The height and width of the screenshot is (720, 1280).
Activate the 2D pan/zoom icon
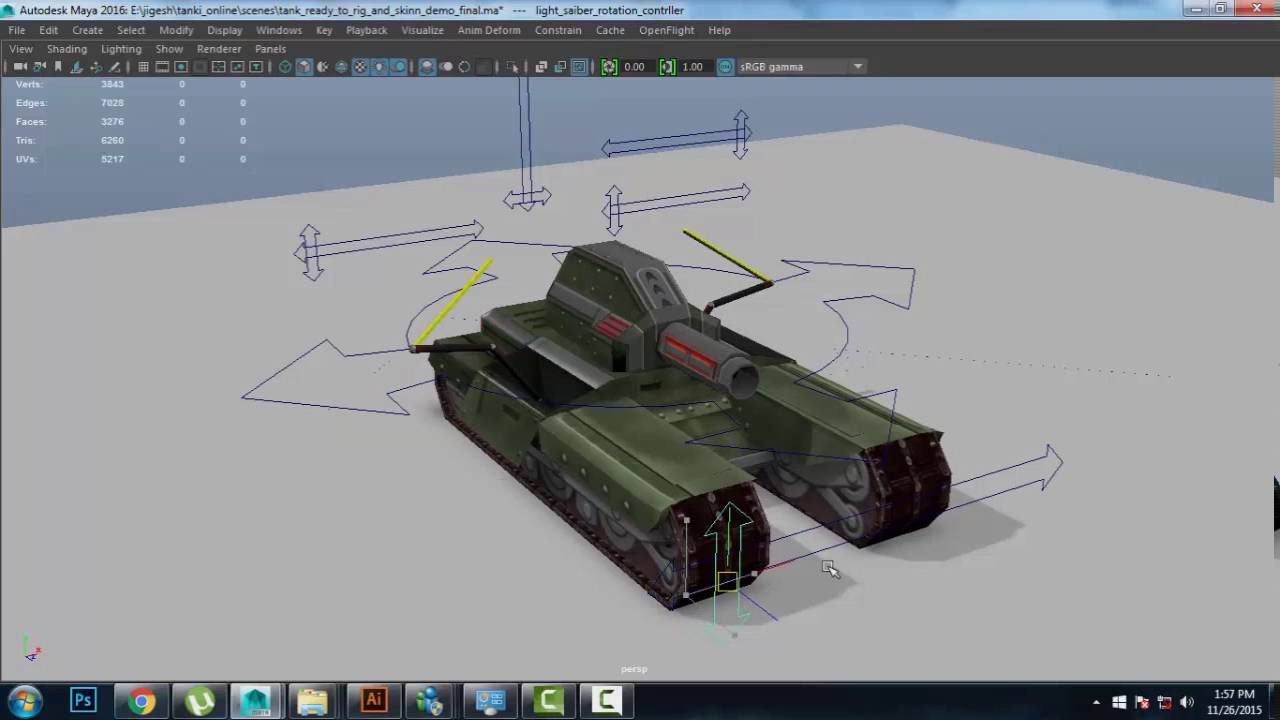click(x=96, y=67)
